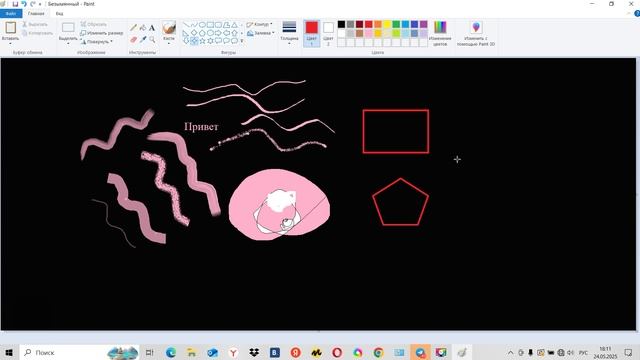The height and width of the screenshot is (360, 640).
Task: Switch to the Home (Главная) tab
Action: click(36, 13)
